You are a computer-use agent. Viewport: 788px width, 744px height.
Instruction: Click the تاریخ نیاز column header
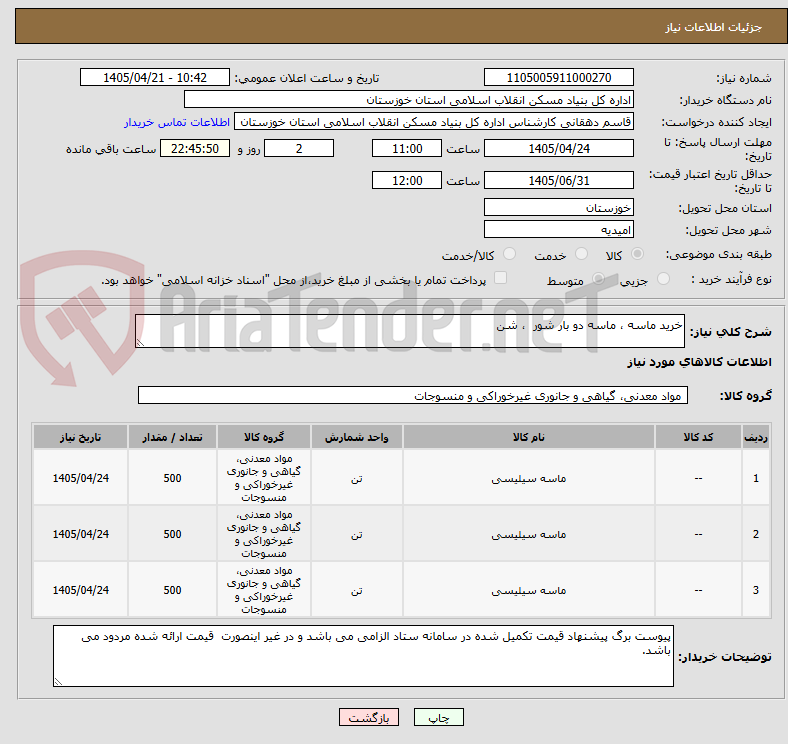[x=80, y=437]
